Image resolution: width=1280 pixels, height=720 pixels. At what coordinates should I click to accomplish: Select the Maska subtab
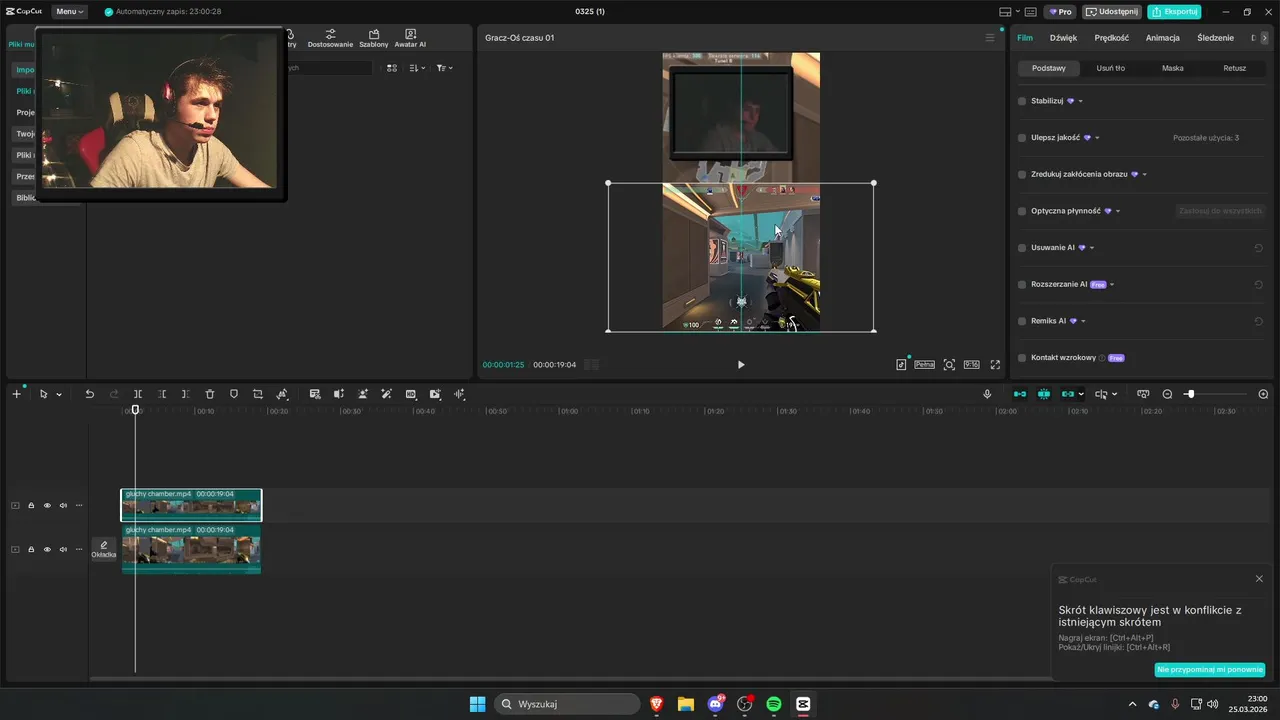(1173, 68)
